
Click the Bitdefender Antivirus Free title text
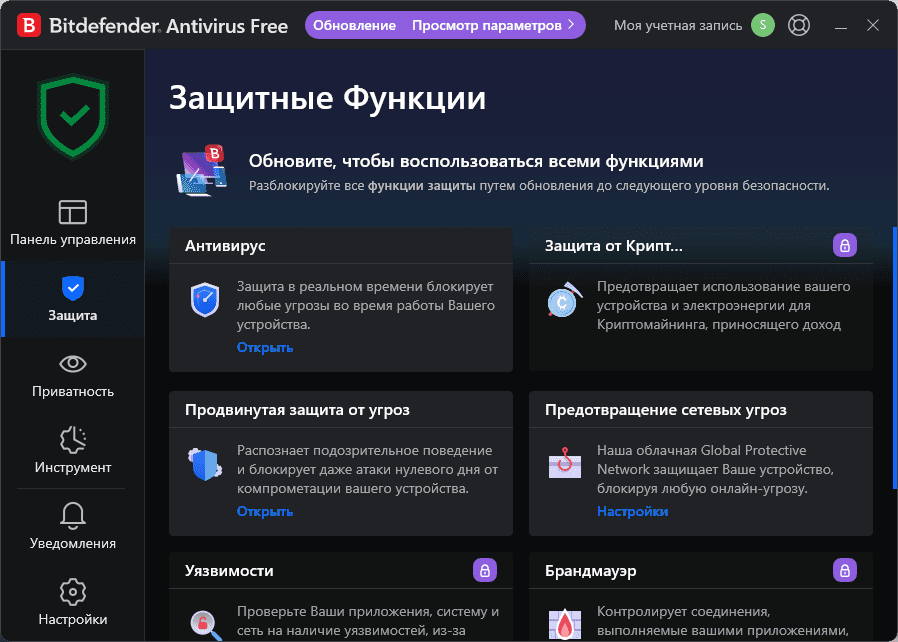pyautogui.click(x=168, y=26)
